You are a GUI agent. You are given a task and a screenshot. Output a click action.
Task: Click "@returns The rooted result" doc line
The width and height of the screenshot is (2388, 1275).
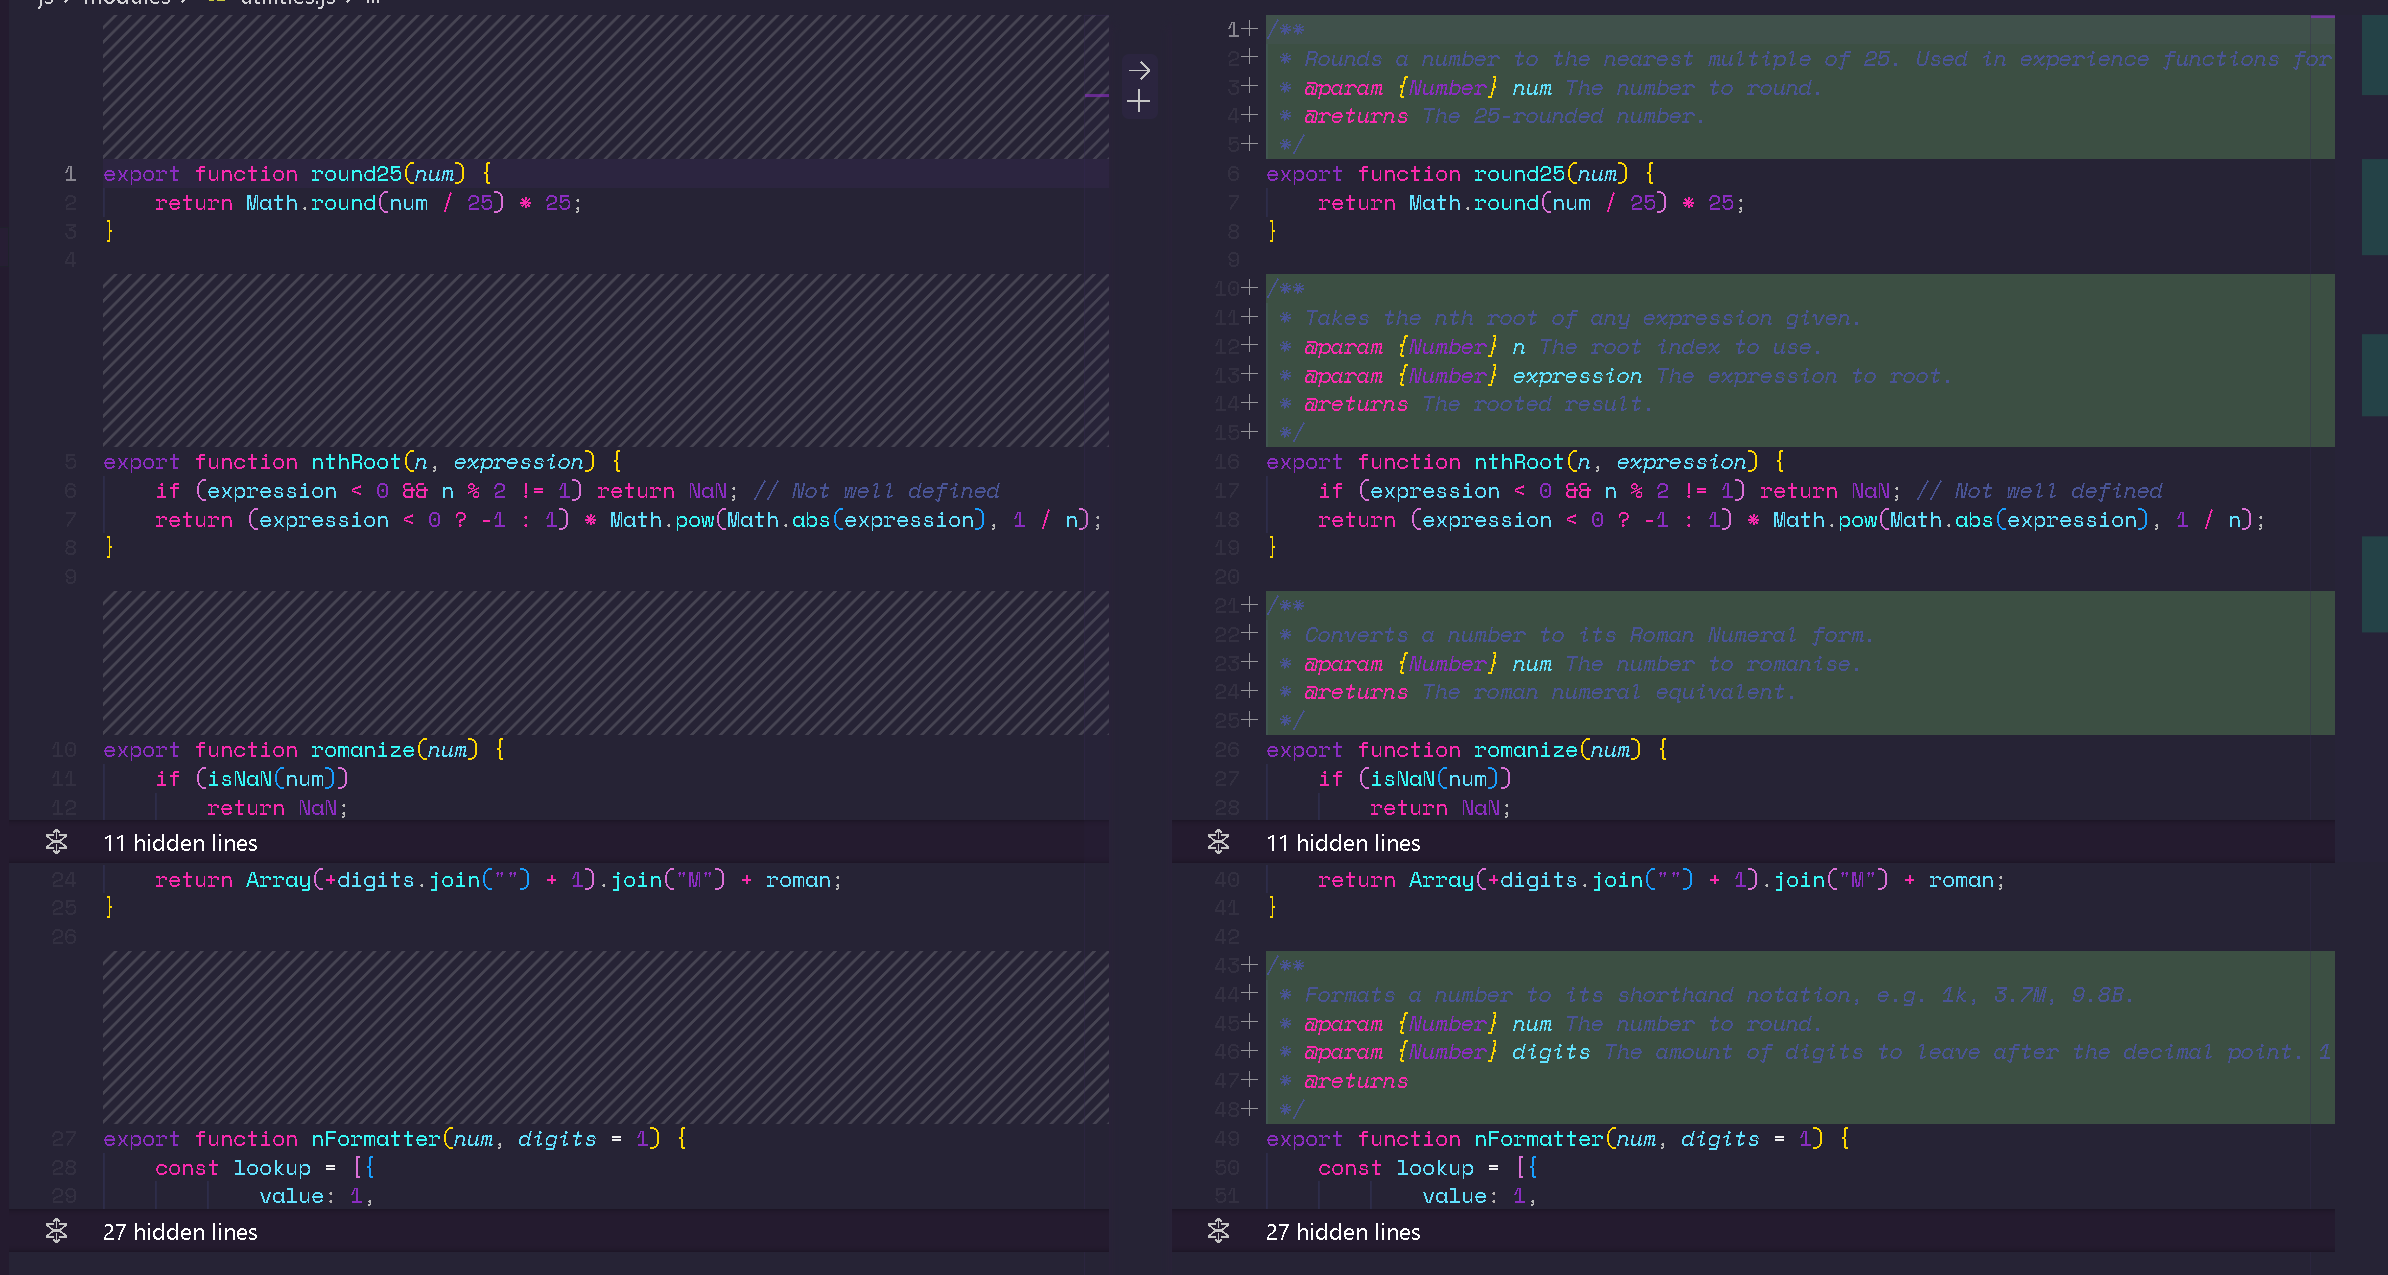point(1479,404)
